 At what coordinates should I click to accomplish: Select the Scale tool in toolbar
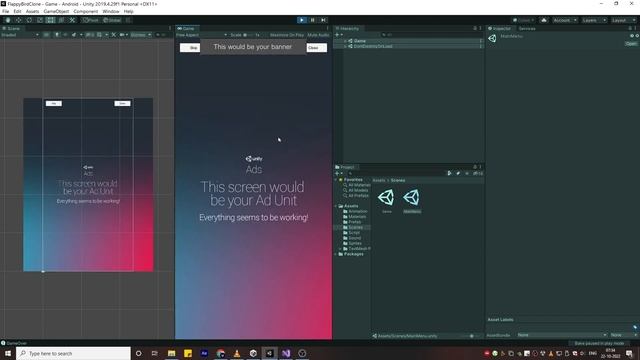pyautogui.click(x=40, y=20)
